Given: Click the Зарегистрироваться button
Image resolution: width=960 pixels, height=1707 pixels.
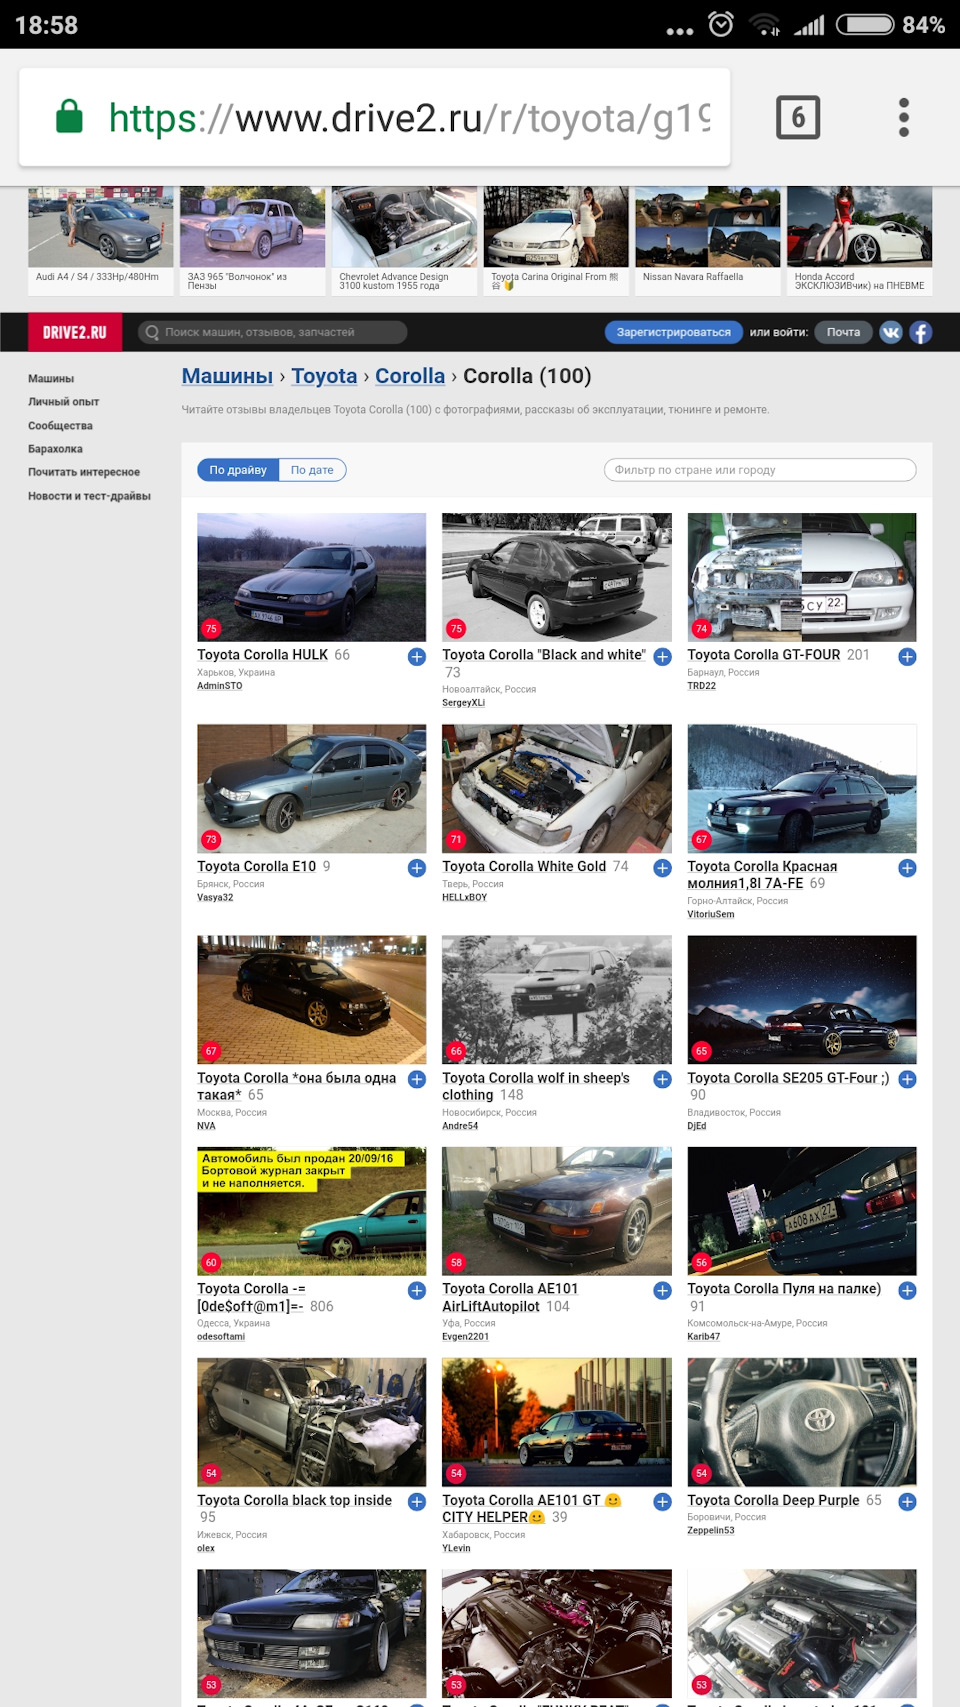Looking at the screenshot, I should (x=673, y=332).
